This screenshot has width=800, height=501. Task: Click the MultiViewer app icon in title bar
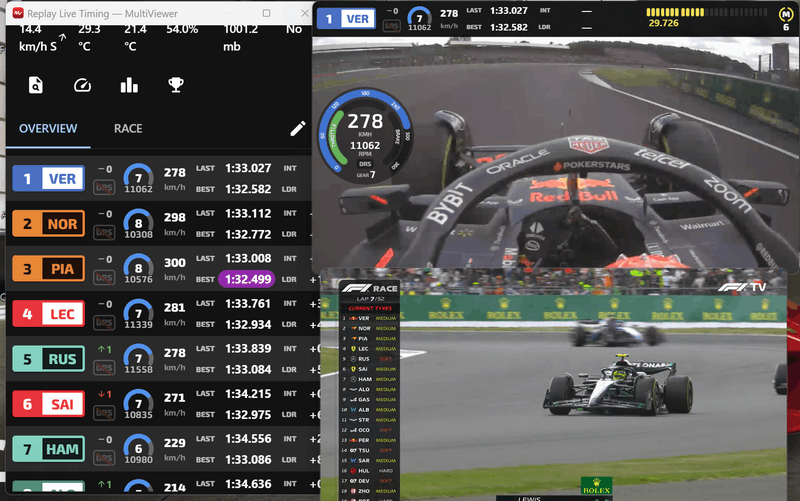coord(18,13)
